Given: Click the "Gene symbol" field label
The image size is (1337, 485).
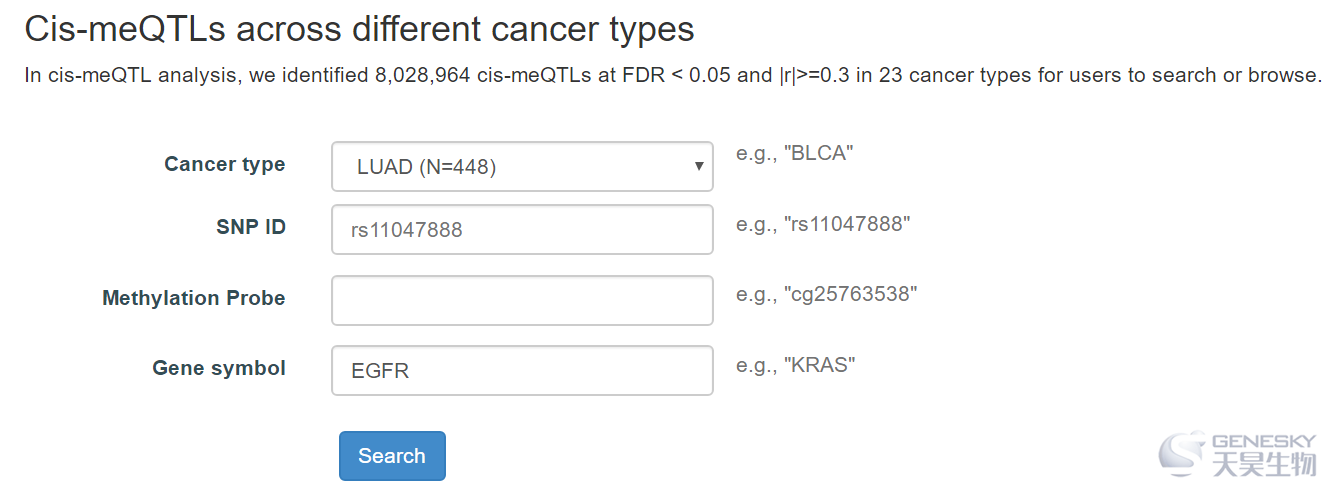Looking at the screenshot, I should coord(219,368).
